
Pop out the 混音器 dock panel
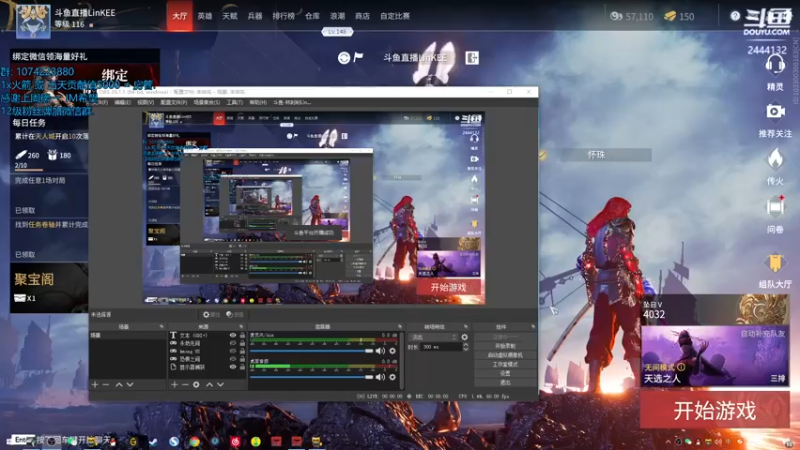pos(399,327)
